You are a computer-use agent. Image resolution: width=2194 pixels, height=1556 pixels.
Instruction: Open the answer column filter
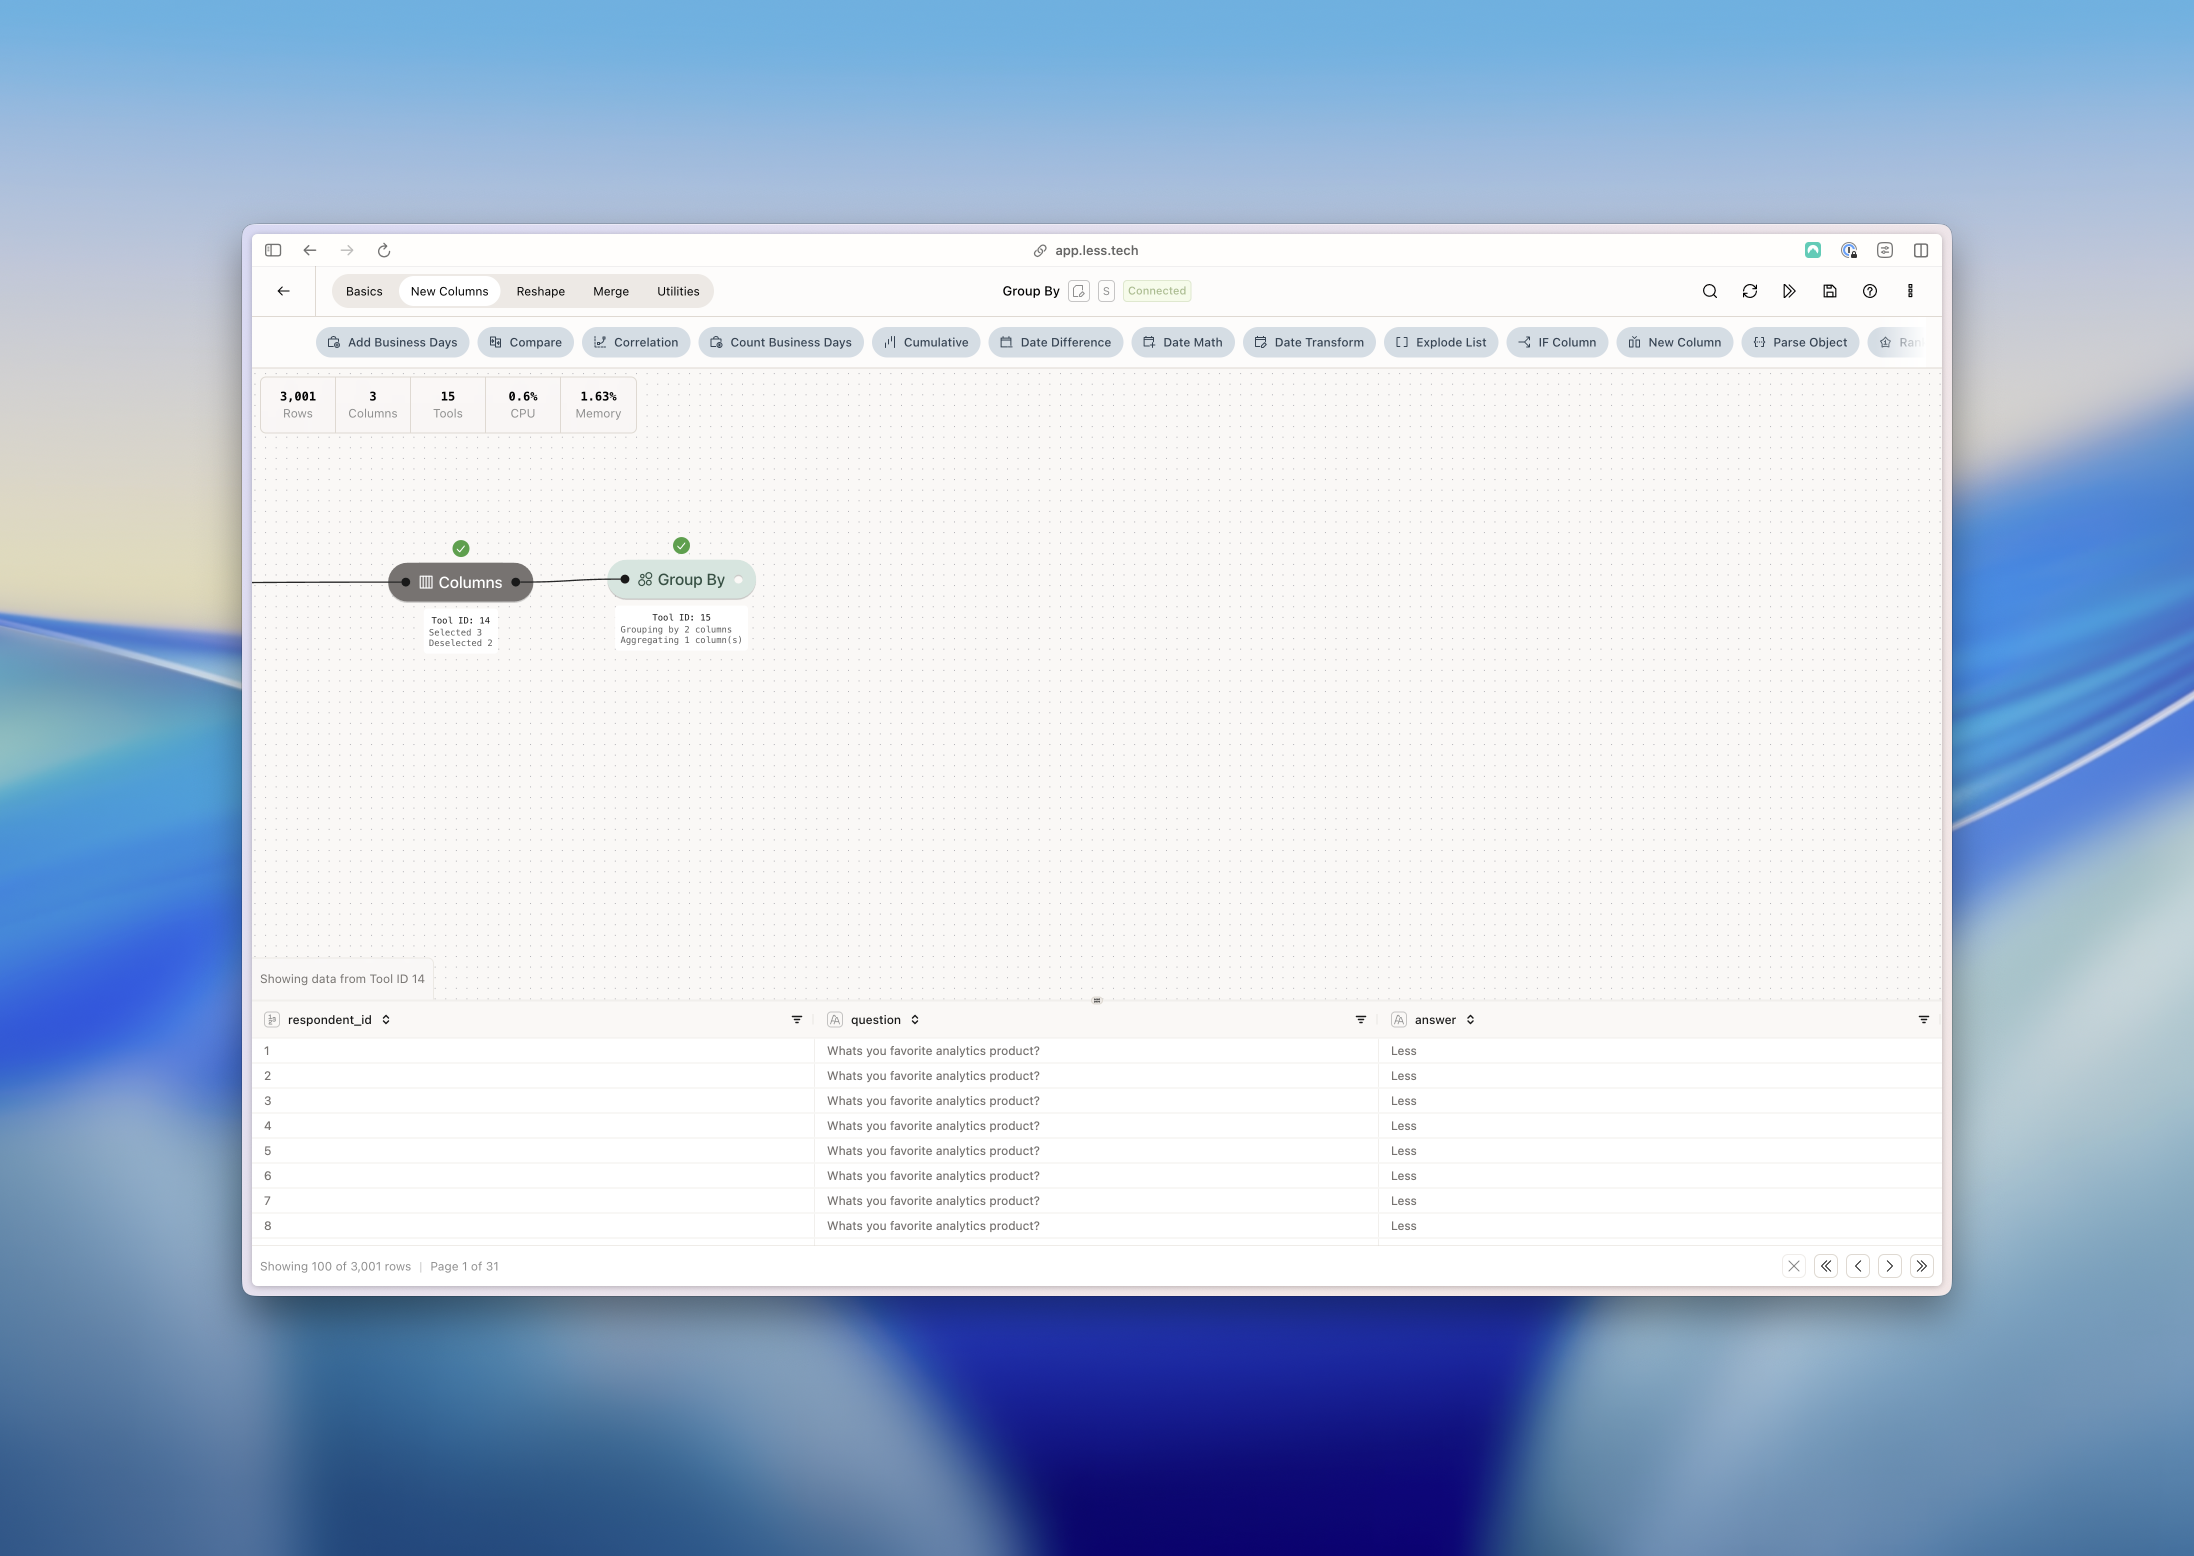1923,1020
